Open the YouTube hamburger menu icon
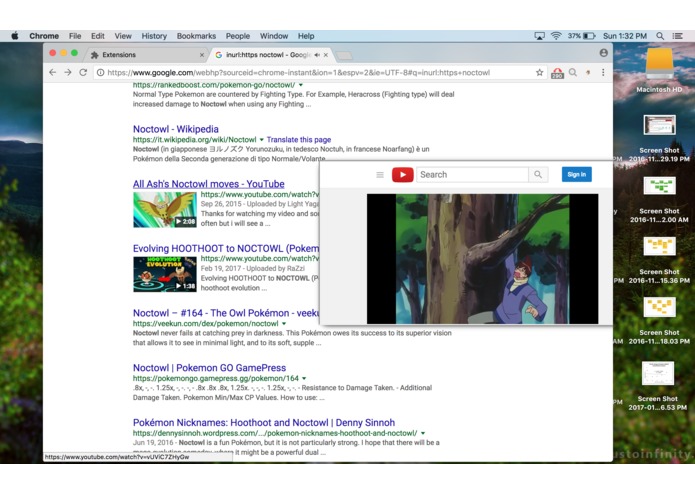The width and height of the screenshot is (695, 494). tap(380, 175)
